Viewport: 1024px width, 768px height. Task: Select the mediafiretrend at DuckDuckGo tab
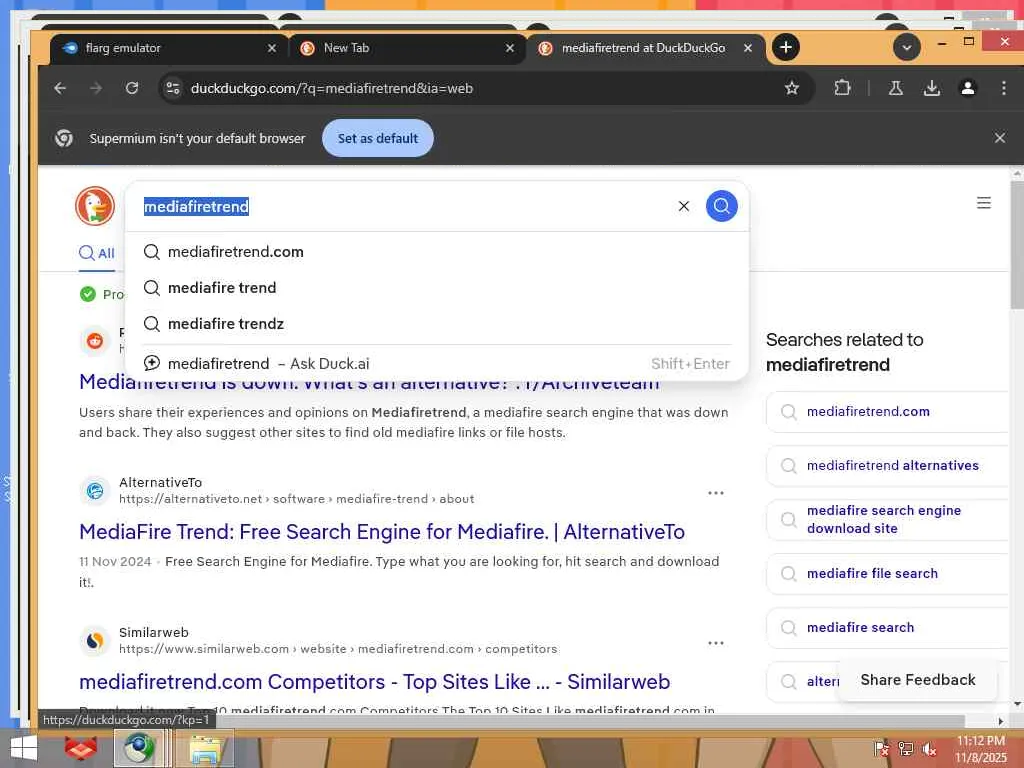[x=645, y=48]
